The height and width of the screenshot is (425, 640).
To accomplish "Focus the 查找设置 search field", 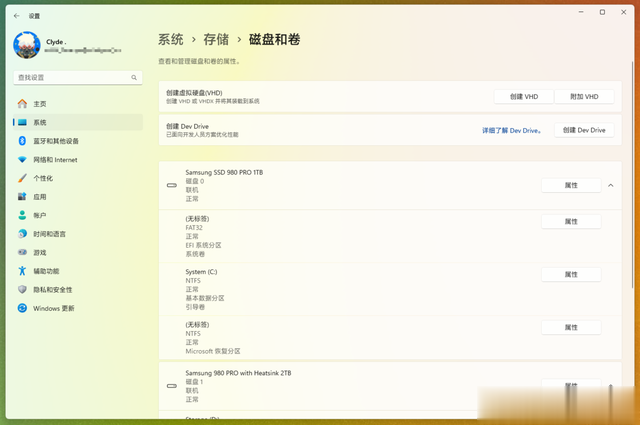I will [78, 78].
